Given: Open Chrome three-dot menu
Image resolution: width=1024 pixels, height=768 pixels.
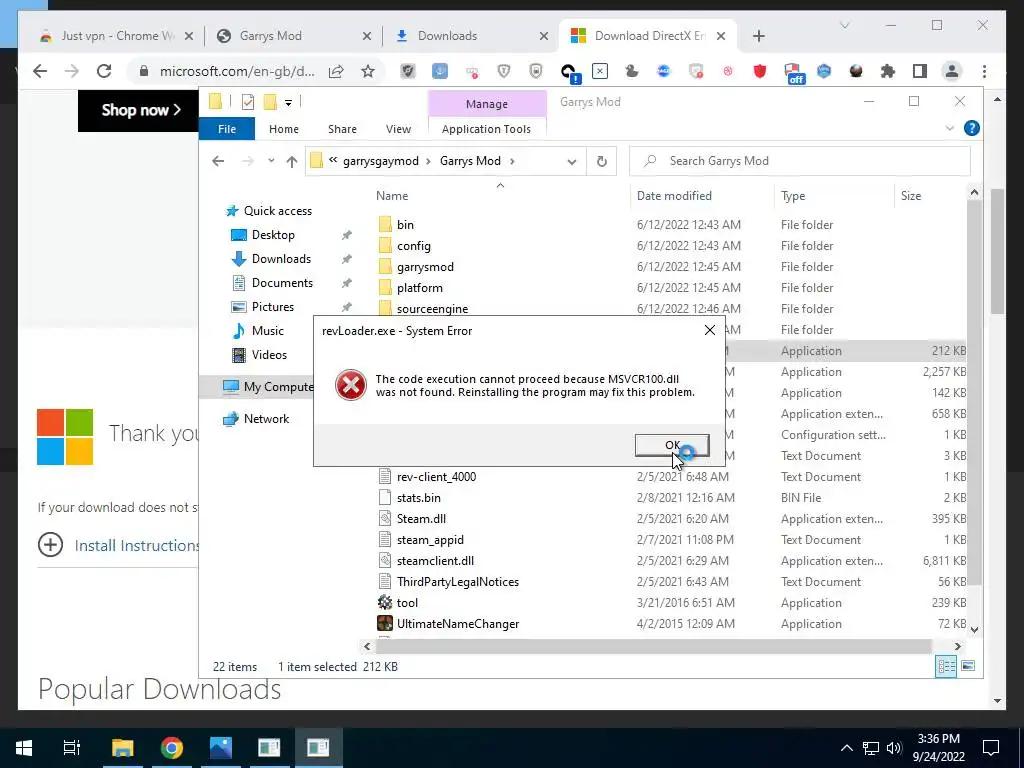Looking at the screenshot, I should pos(984,71).
